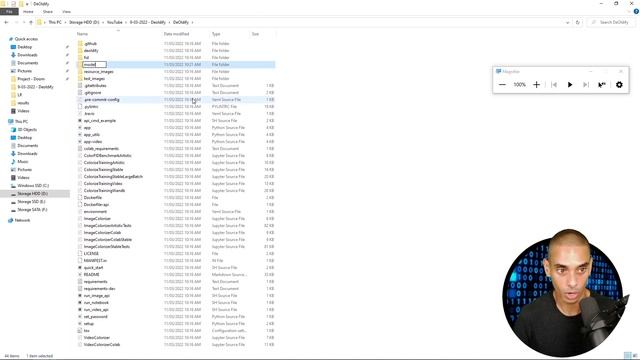Navigate back with the Back arrow
The image size is (640, 360).
tap(6, 22)
